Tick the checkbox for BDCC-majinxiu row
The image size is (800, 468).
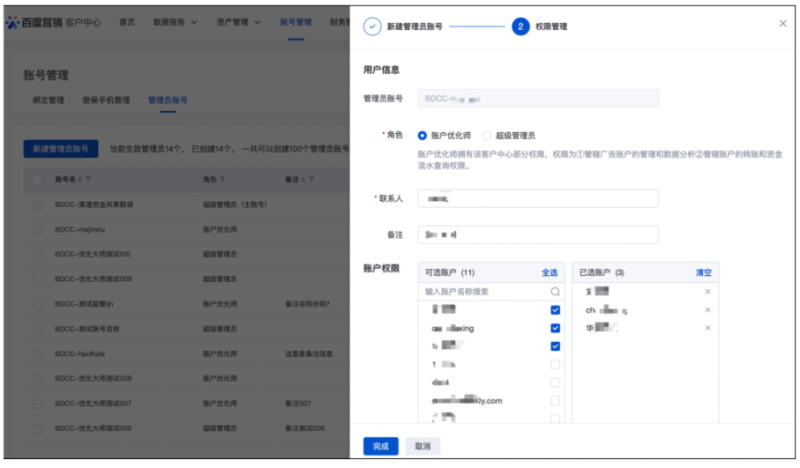(37, 230)
